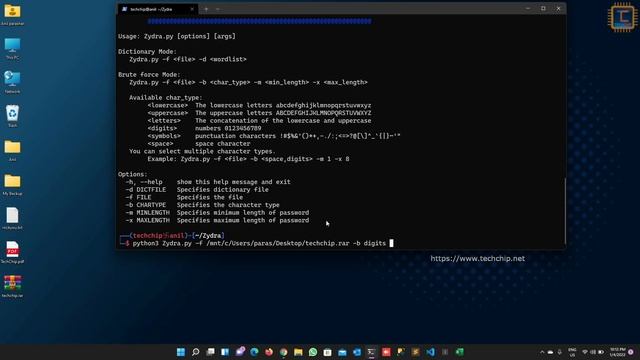
Task: Select the My Backup folder icon
Action: (x=12, y=185)
